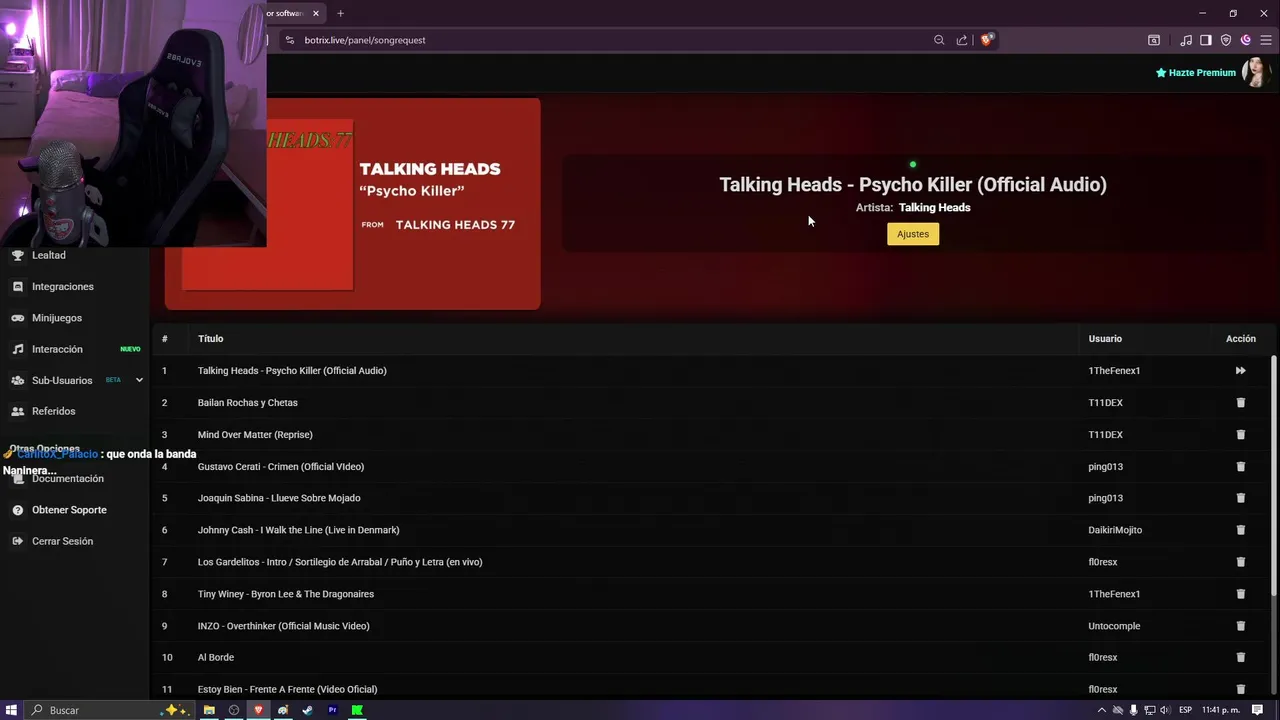The width and height of the screenshot is (1280, 720).
Task: Trash the Al Borde song request
Action: [x=1241, y=657]
